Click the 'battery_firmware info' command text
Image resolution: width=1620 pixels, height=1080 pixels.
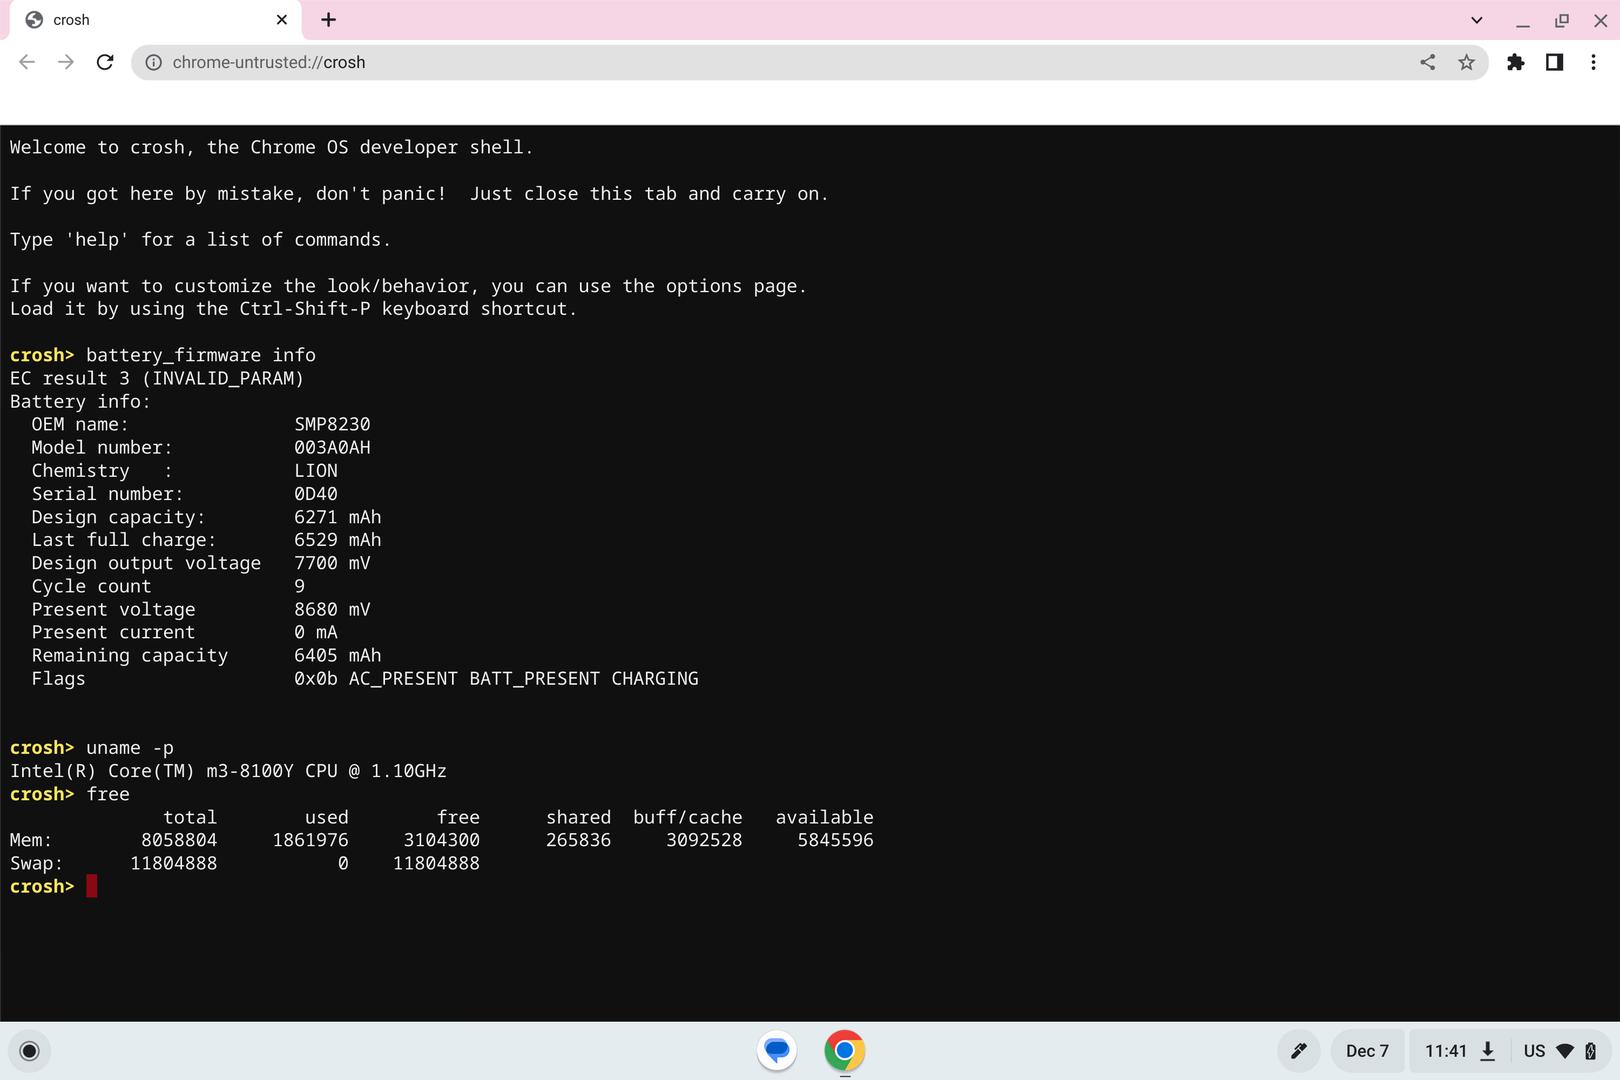click(x=201, y=355)
